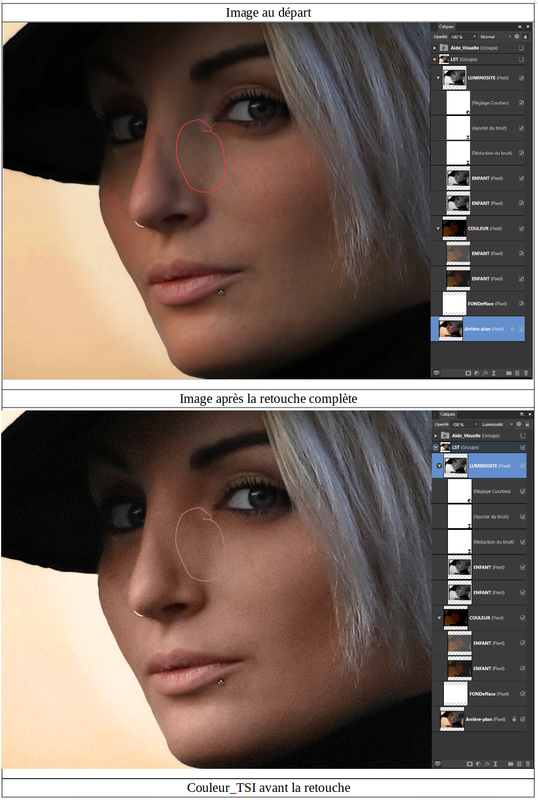Collapse COULEUR layer arrow in retouche complète panel

(439, 618)
